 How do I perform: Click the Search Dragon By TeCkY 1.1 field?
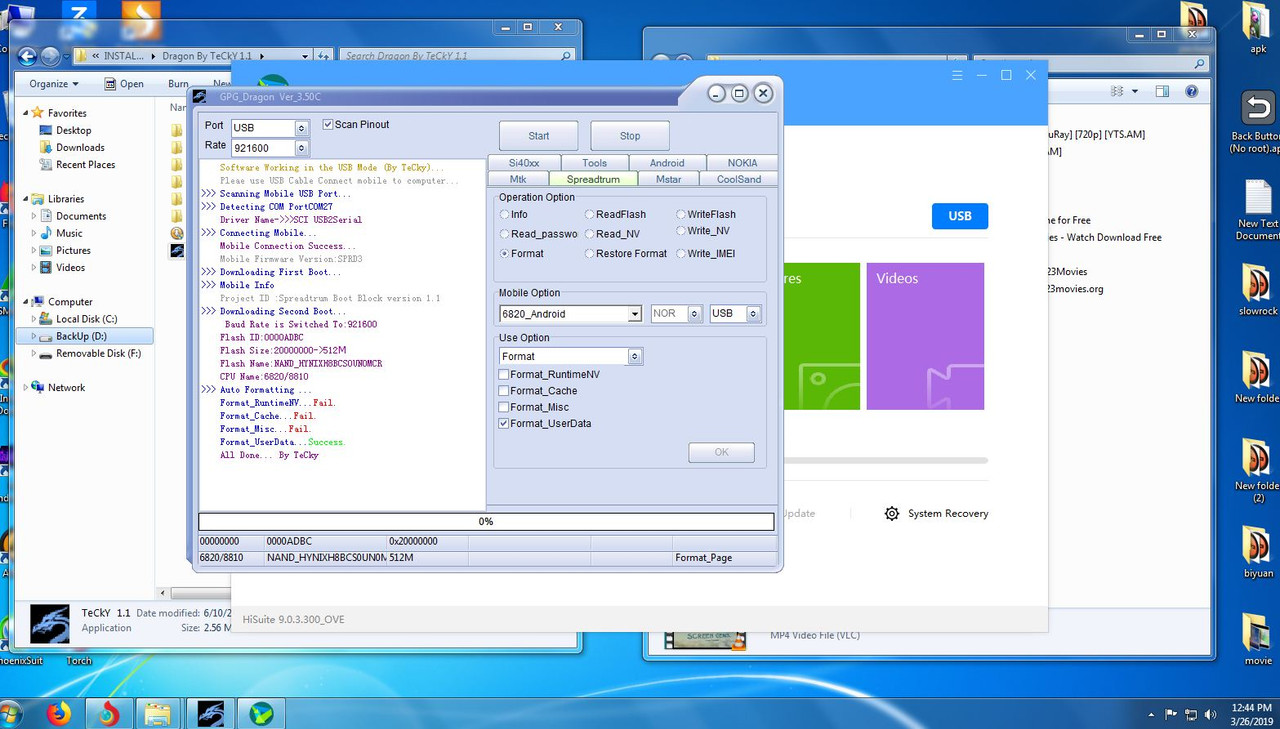click(457, 56)
